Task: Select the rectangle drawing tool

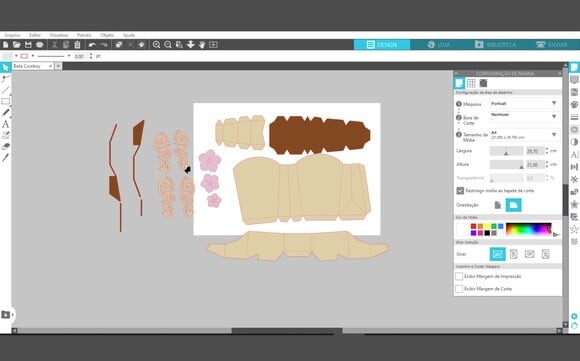Action: pos(5,101)
